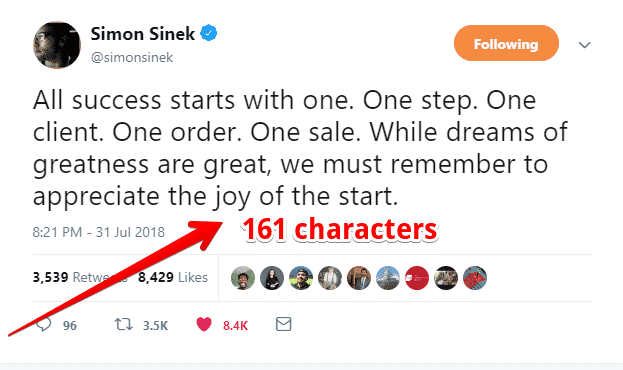This screenshot has width=623, height=370.
Task: Click the mountain photo liker avatar
Action: (x=388, y=278)
